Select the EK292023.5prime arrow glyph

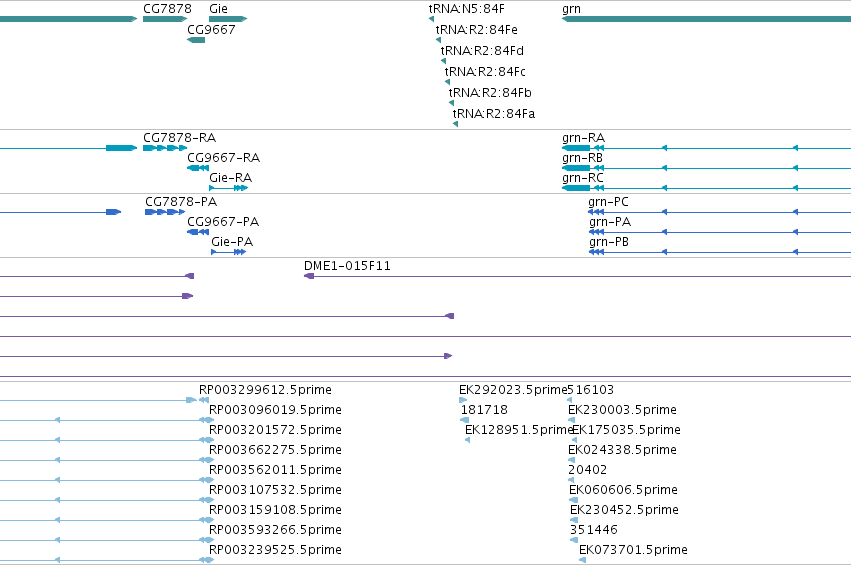click(x=463, y=401)
